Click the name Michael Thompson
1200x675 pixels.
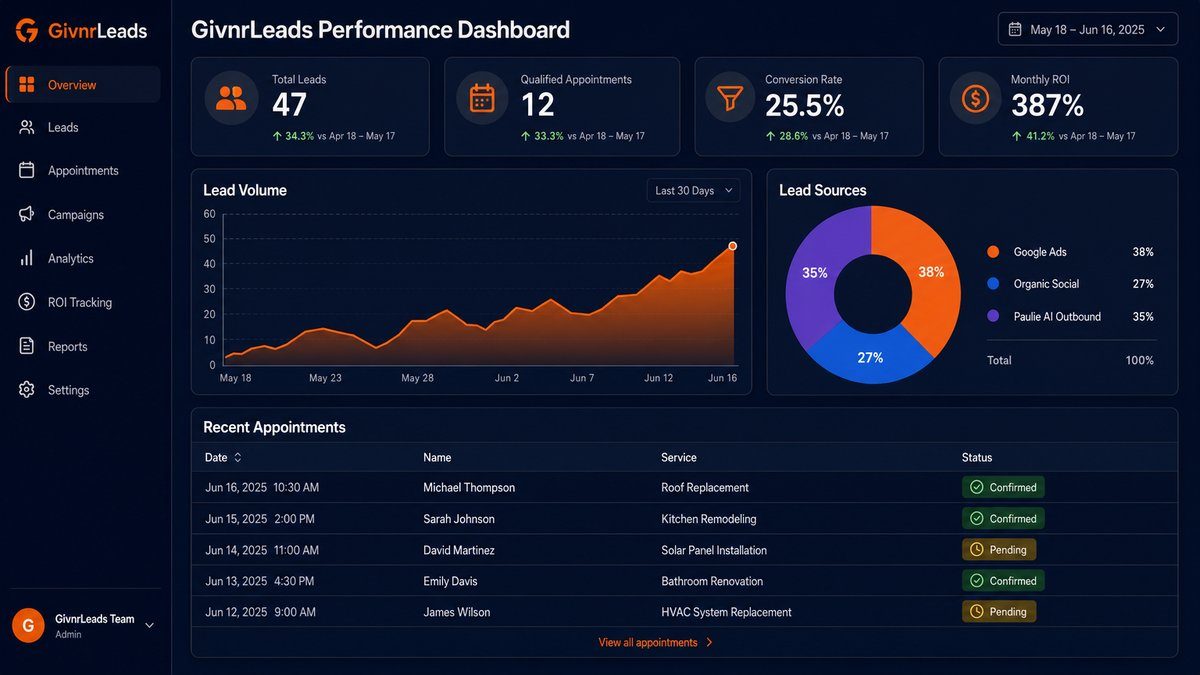pyautogui.click(x=469, y=487)
